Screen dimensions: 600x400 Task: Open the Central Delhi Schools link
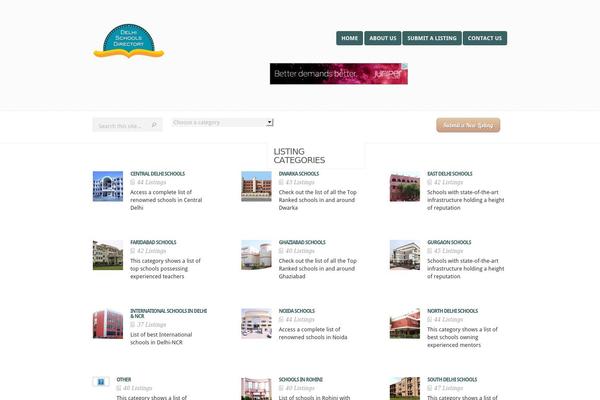158,174
